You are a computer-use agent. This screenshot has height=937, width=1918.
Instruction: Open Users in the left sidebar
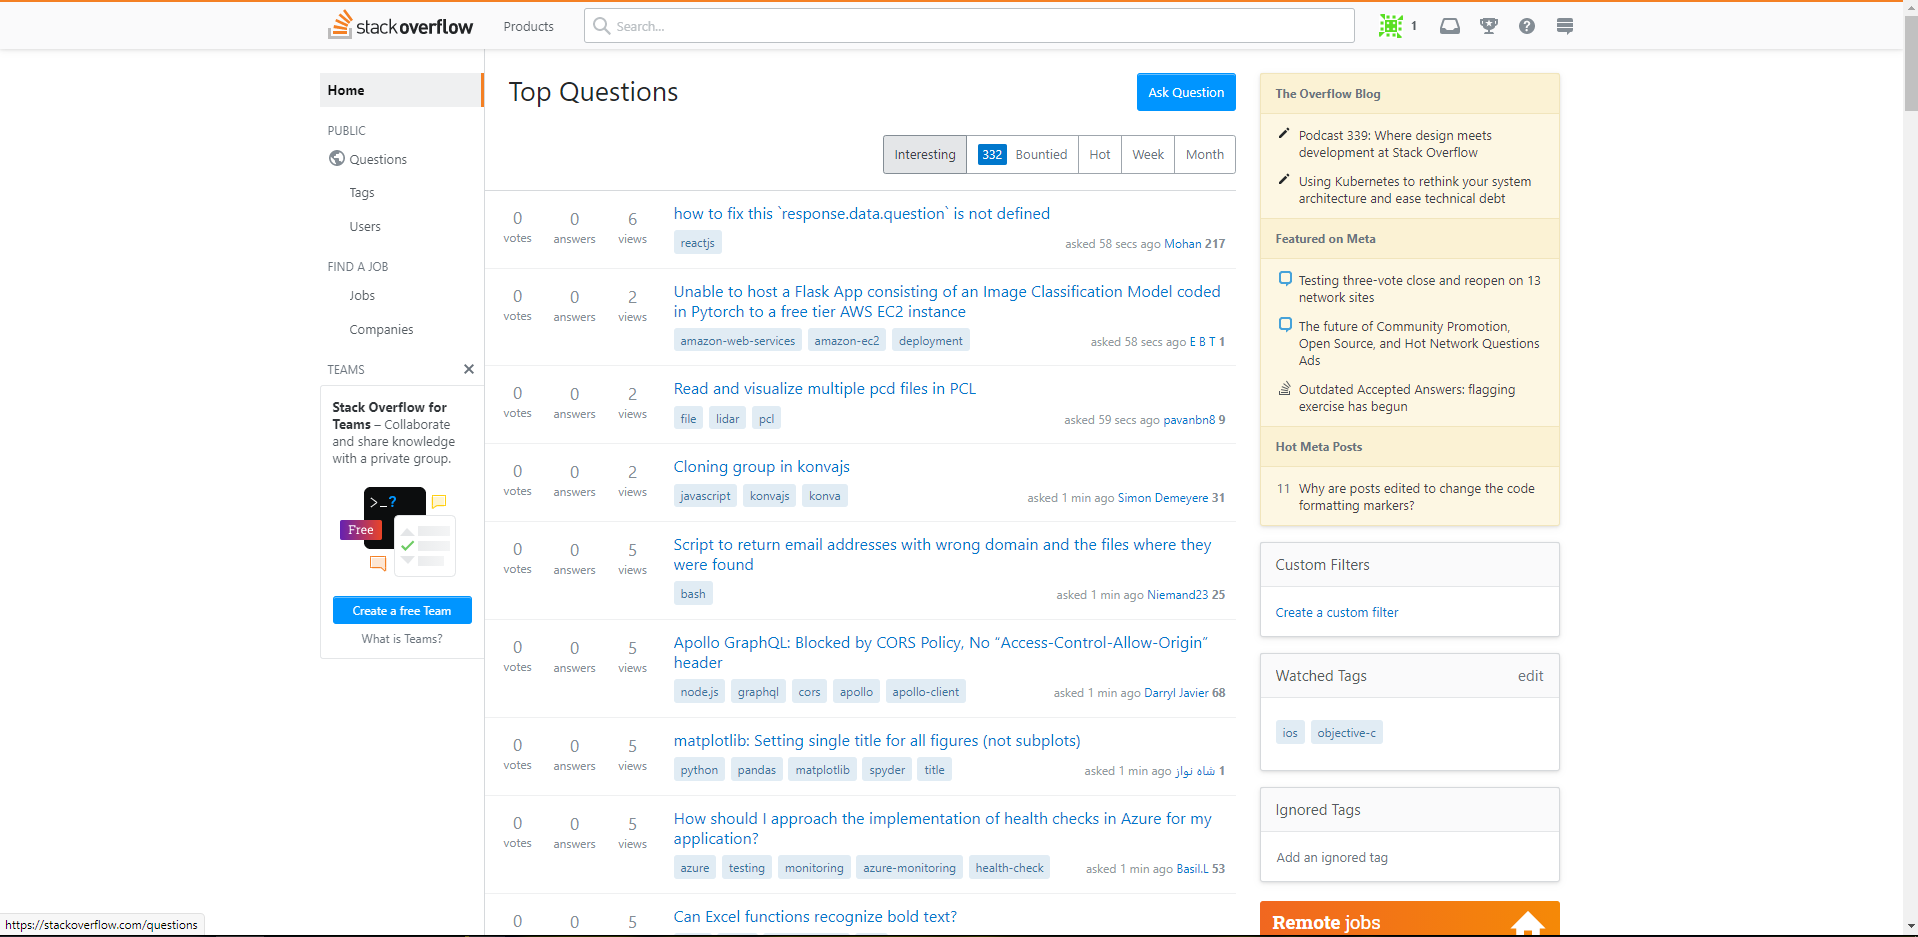tap(365, 226)
